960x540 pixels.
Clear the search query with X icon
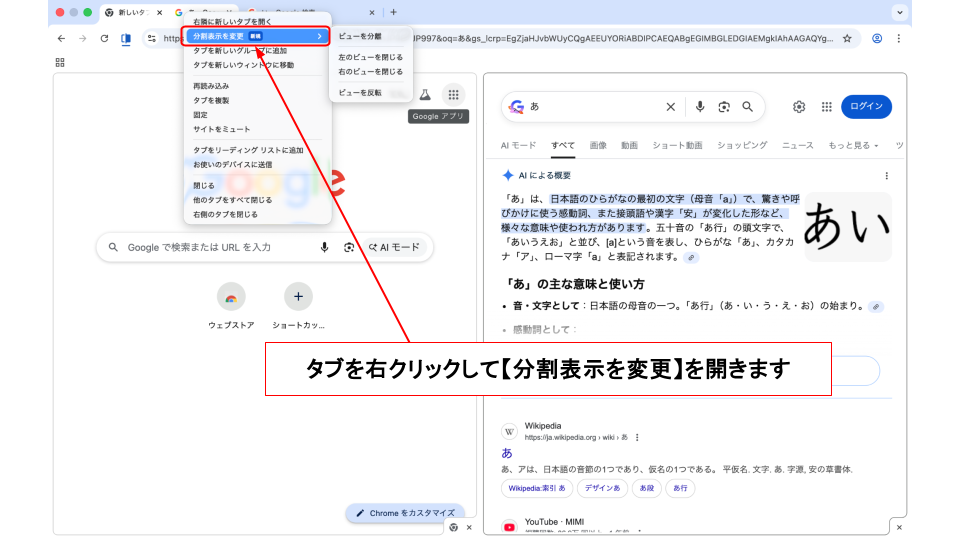tap(671, 107)
